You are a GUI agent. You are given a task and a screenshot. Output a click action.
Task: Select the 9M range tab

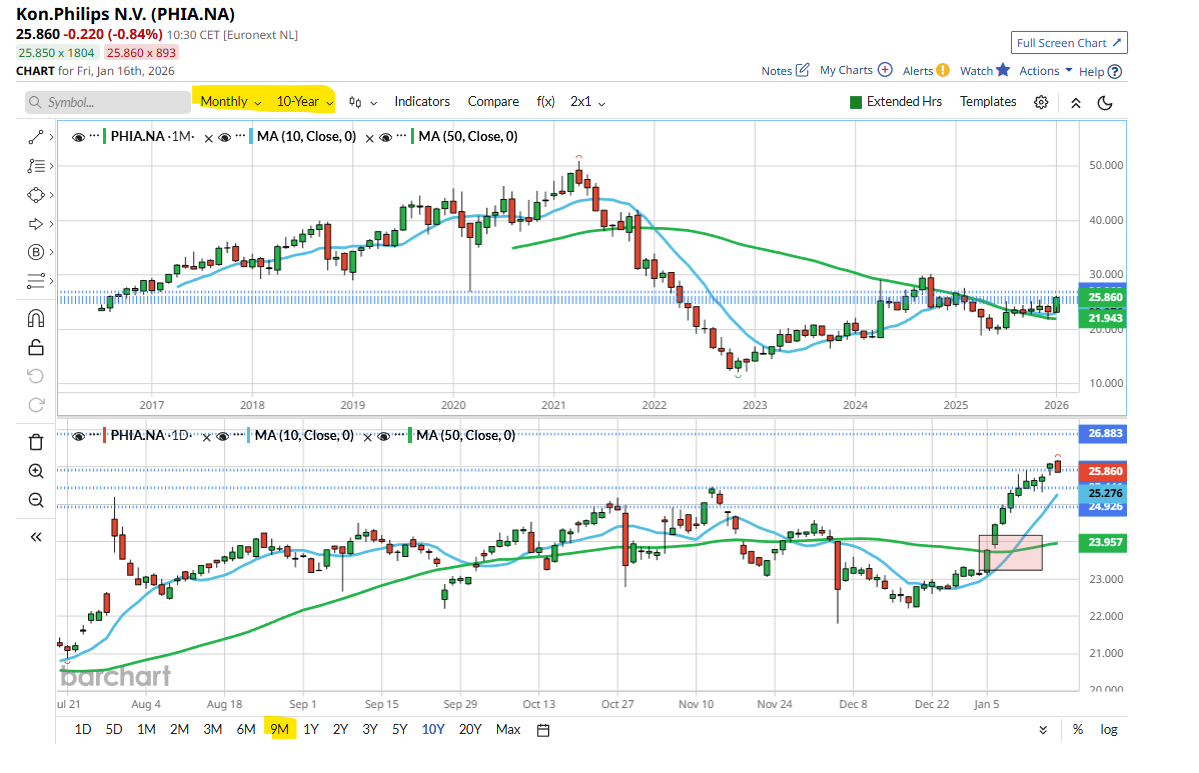pos(279,729)
